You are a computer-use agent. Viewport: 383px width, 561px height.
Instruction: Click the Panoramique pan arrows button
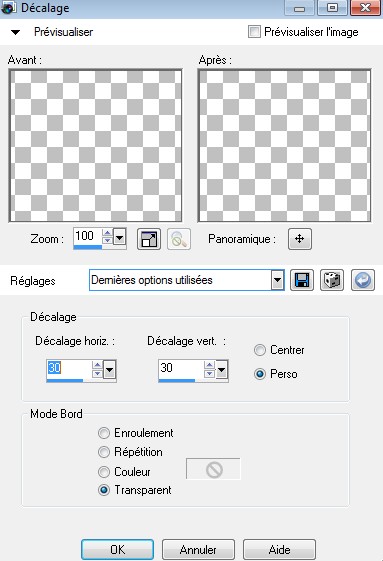click(300, 239)
